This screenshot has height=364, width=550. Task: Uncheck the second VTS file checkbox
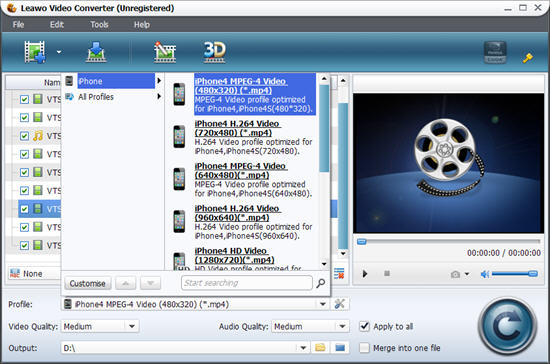pos(24,117)
